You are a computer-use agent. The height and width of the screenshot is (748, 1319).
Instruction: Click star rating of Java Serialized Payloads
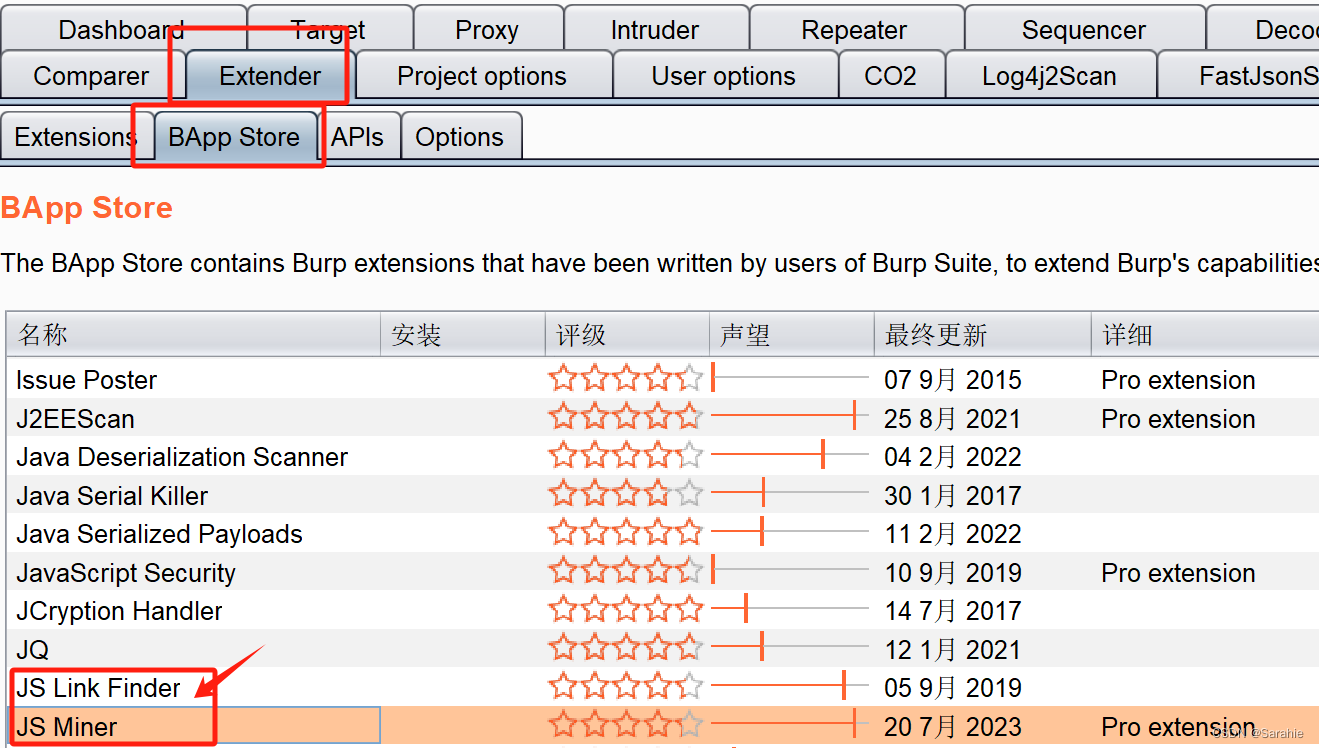click(626, 532)
